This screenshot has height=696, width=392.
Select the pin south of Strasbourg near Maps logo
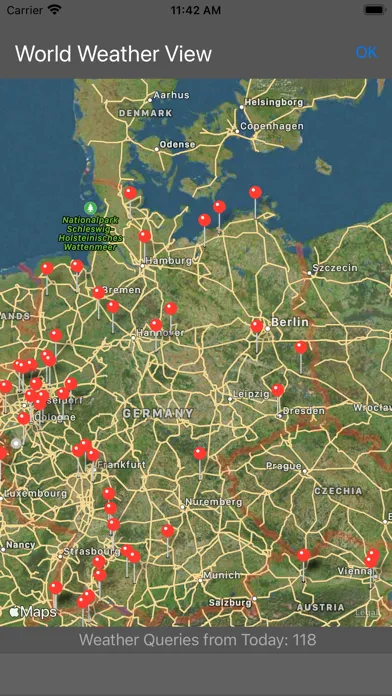coord(56,588)
